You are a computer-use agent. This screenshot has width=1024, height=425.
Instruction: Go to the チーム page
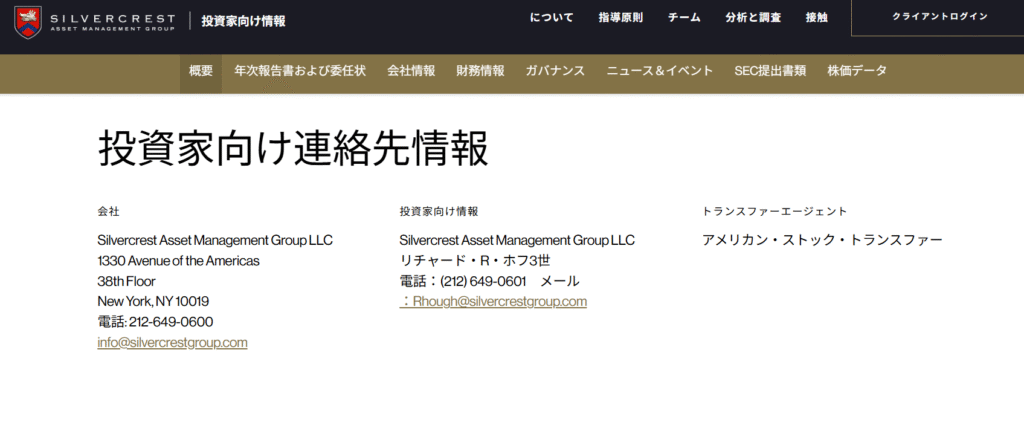[x=684, y=18]
